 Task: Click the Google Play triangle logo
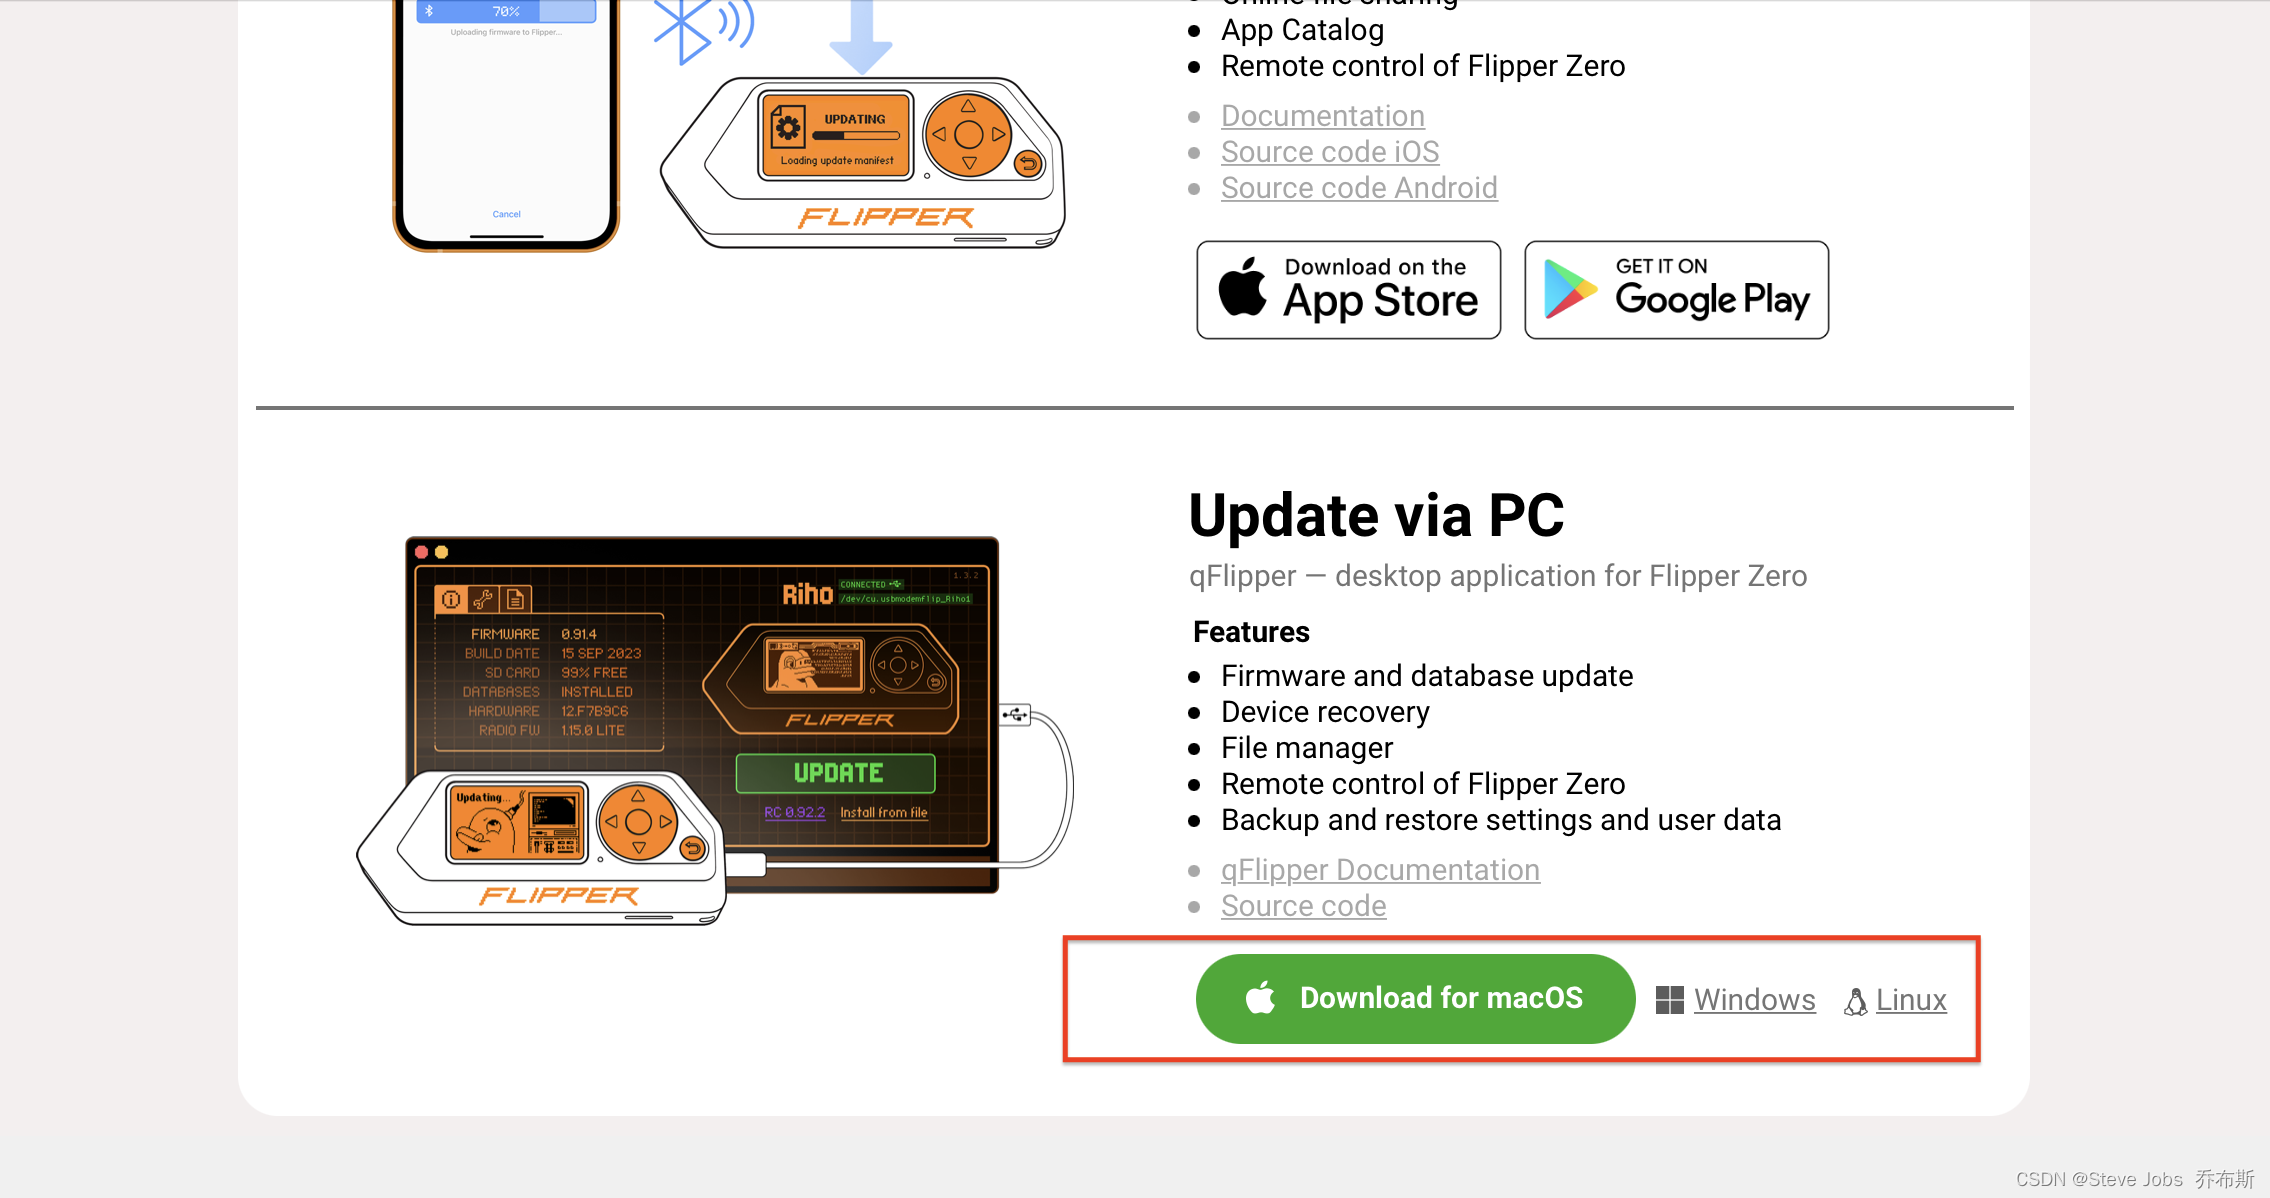point(1570,289)
